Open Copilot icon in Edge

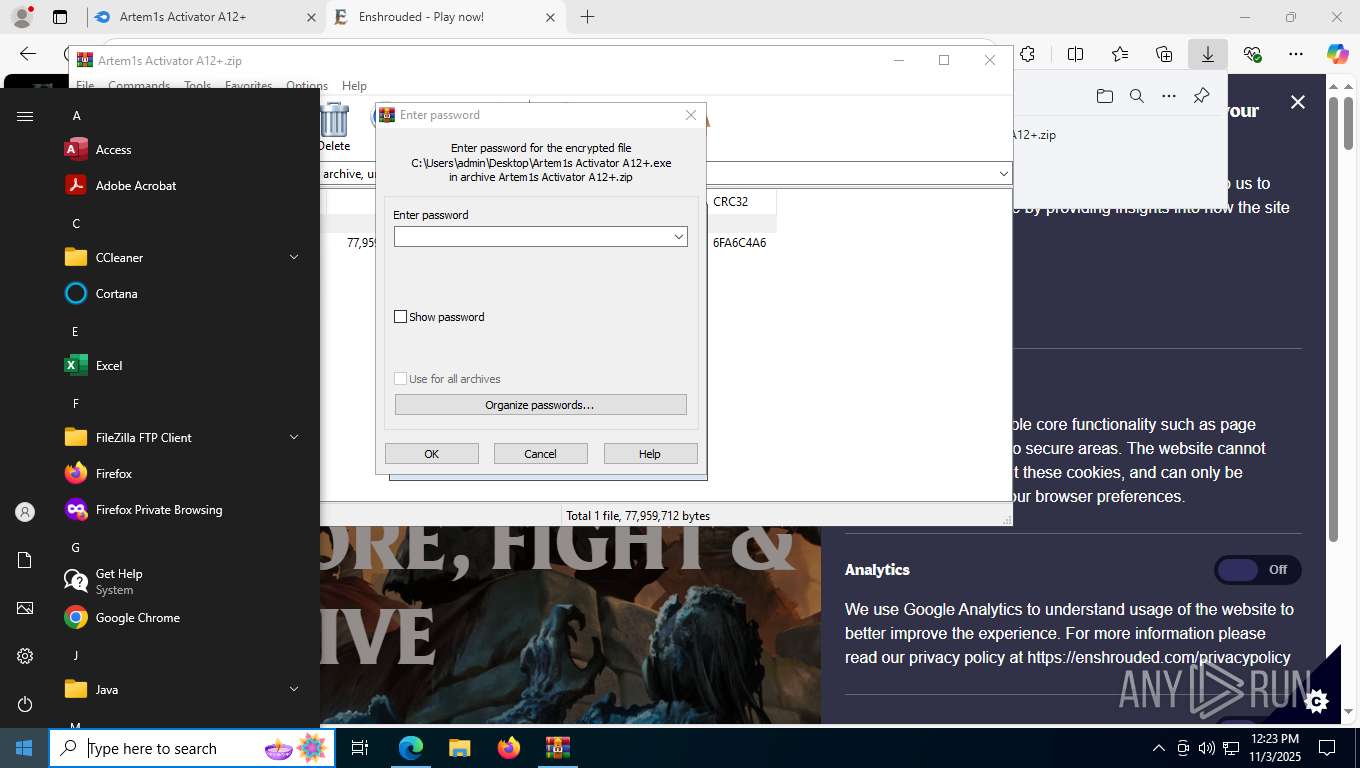1338,55
